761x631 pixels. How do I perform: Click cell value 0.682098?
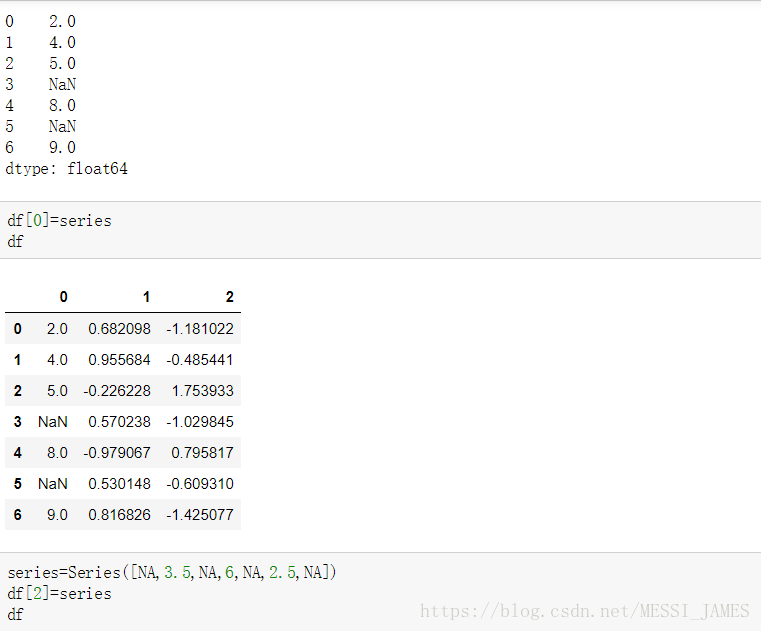119,329
